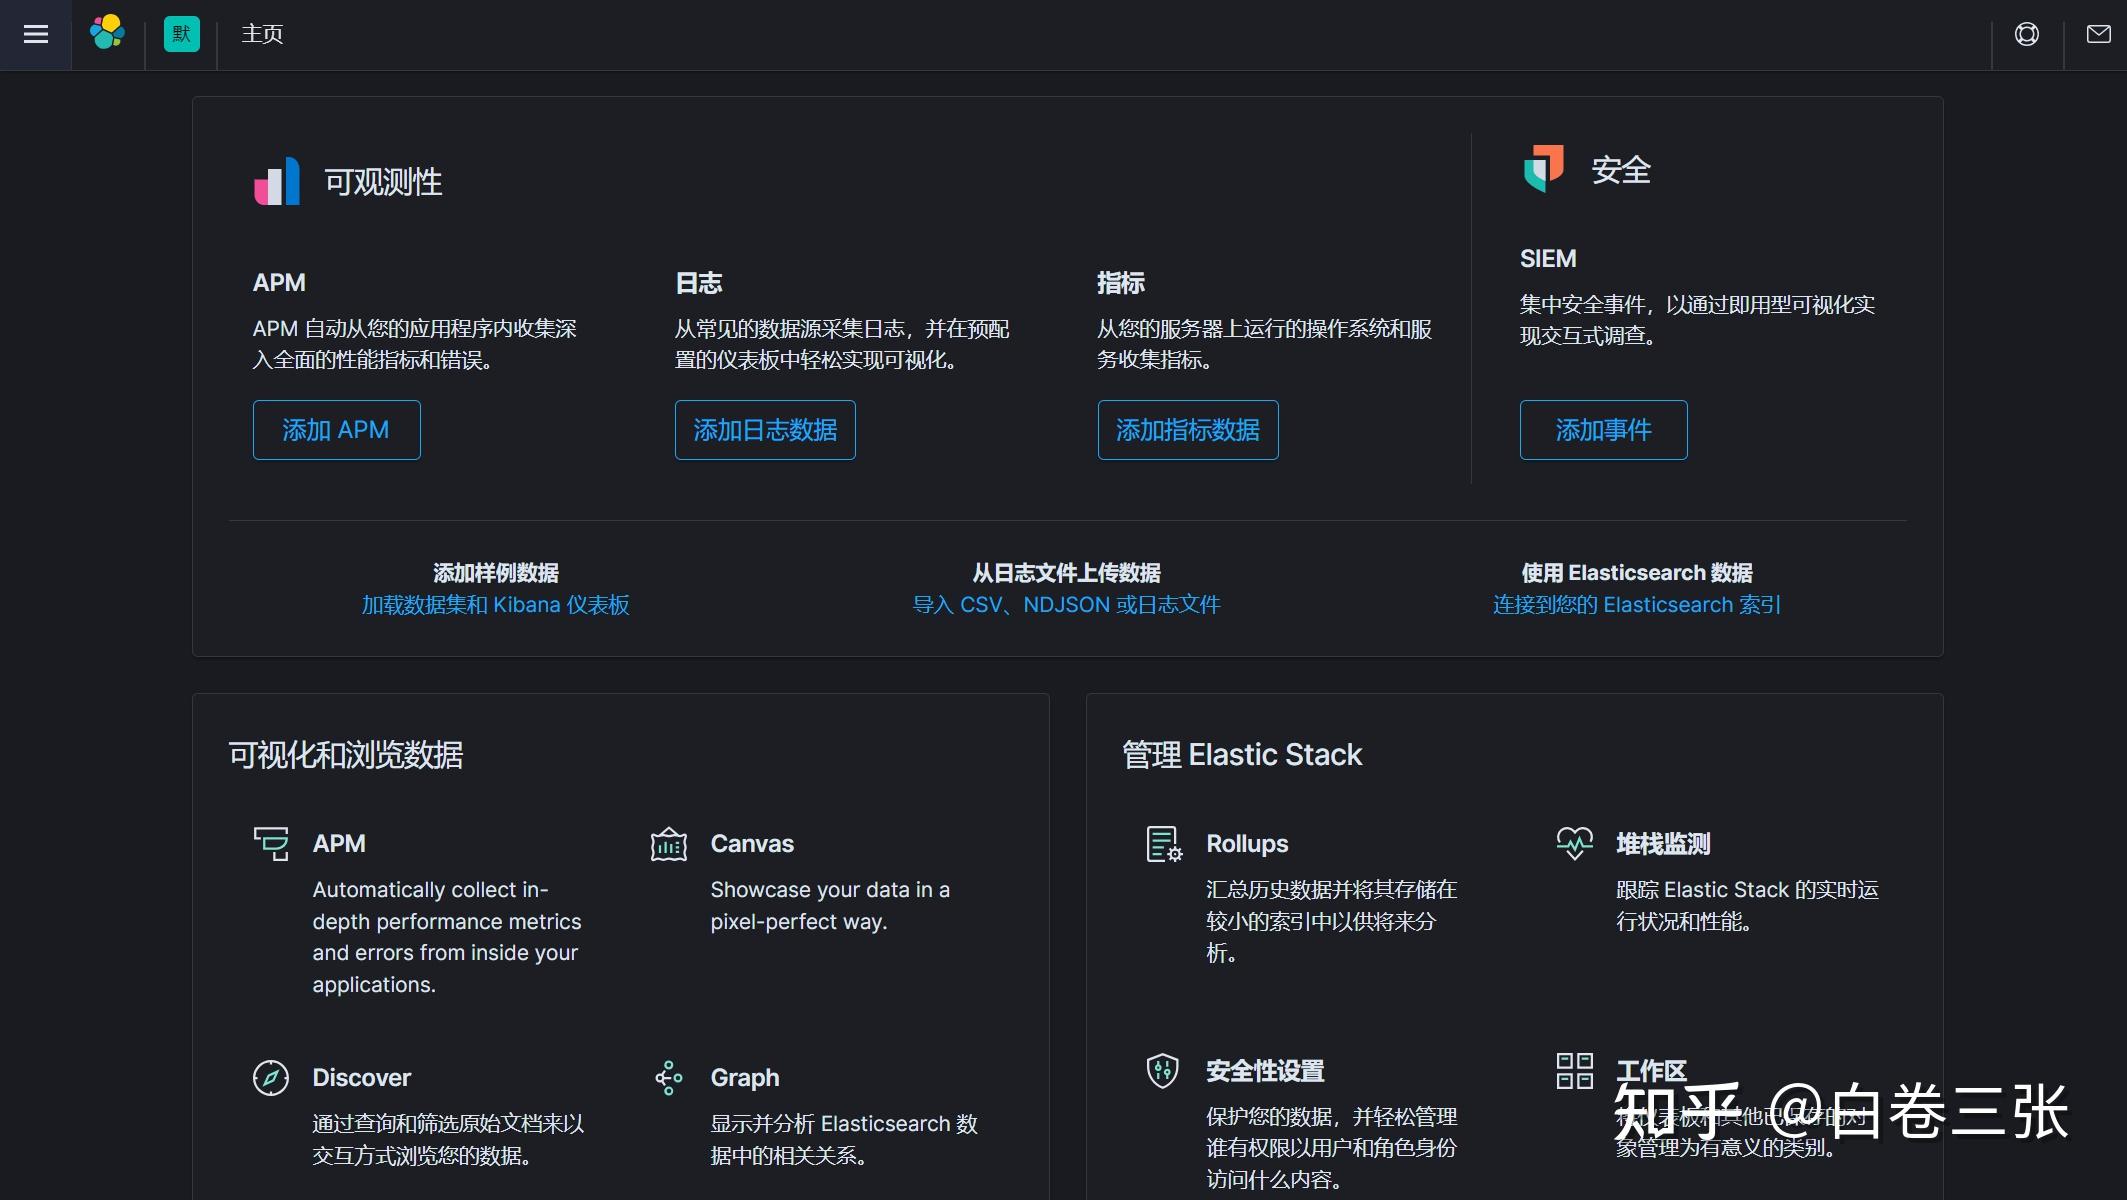Click the 添加事件 button under SIEM
Screen dimensions: 2127x1200
[1603, 429]
